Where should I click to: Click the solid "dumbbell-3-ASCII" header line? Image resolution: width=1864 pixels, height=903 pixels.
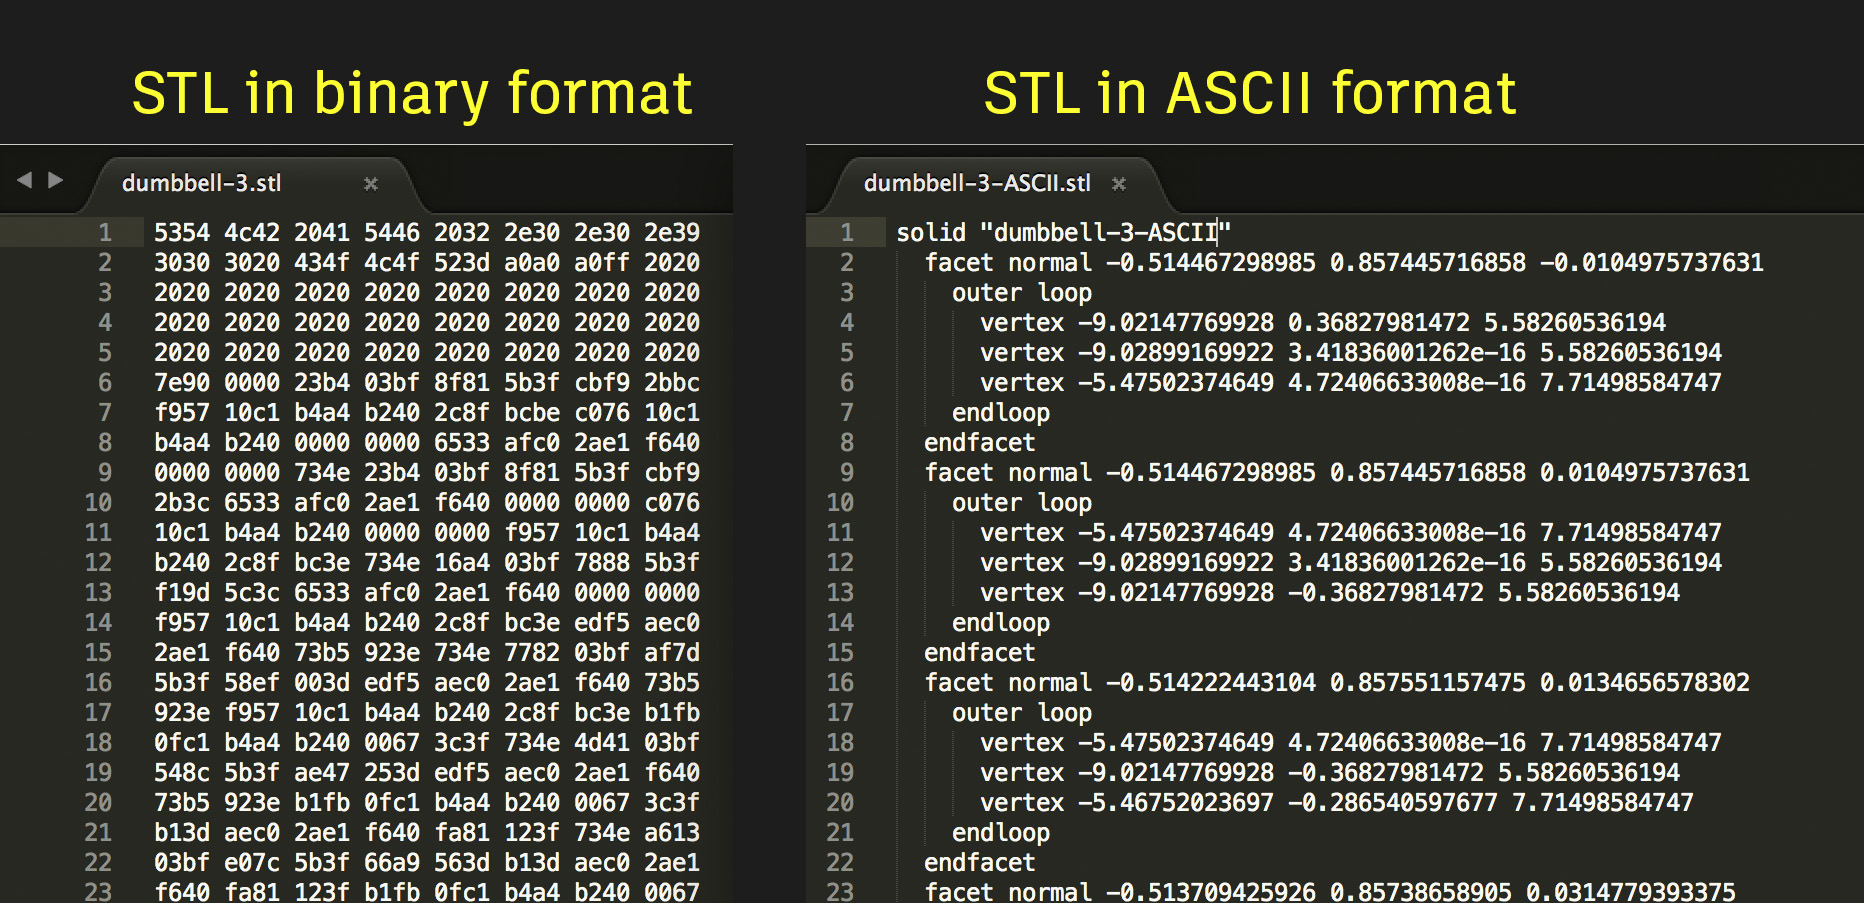(x=1060, y=231)
